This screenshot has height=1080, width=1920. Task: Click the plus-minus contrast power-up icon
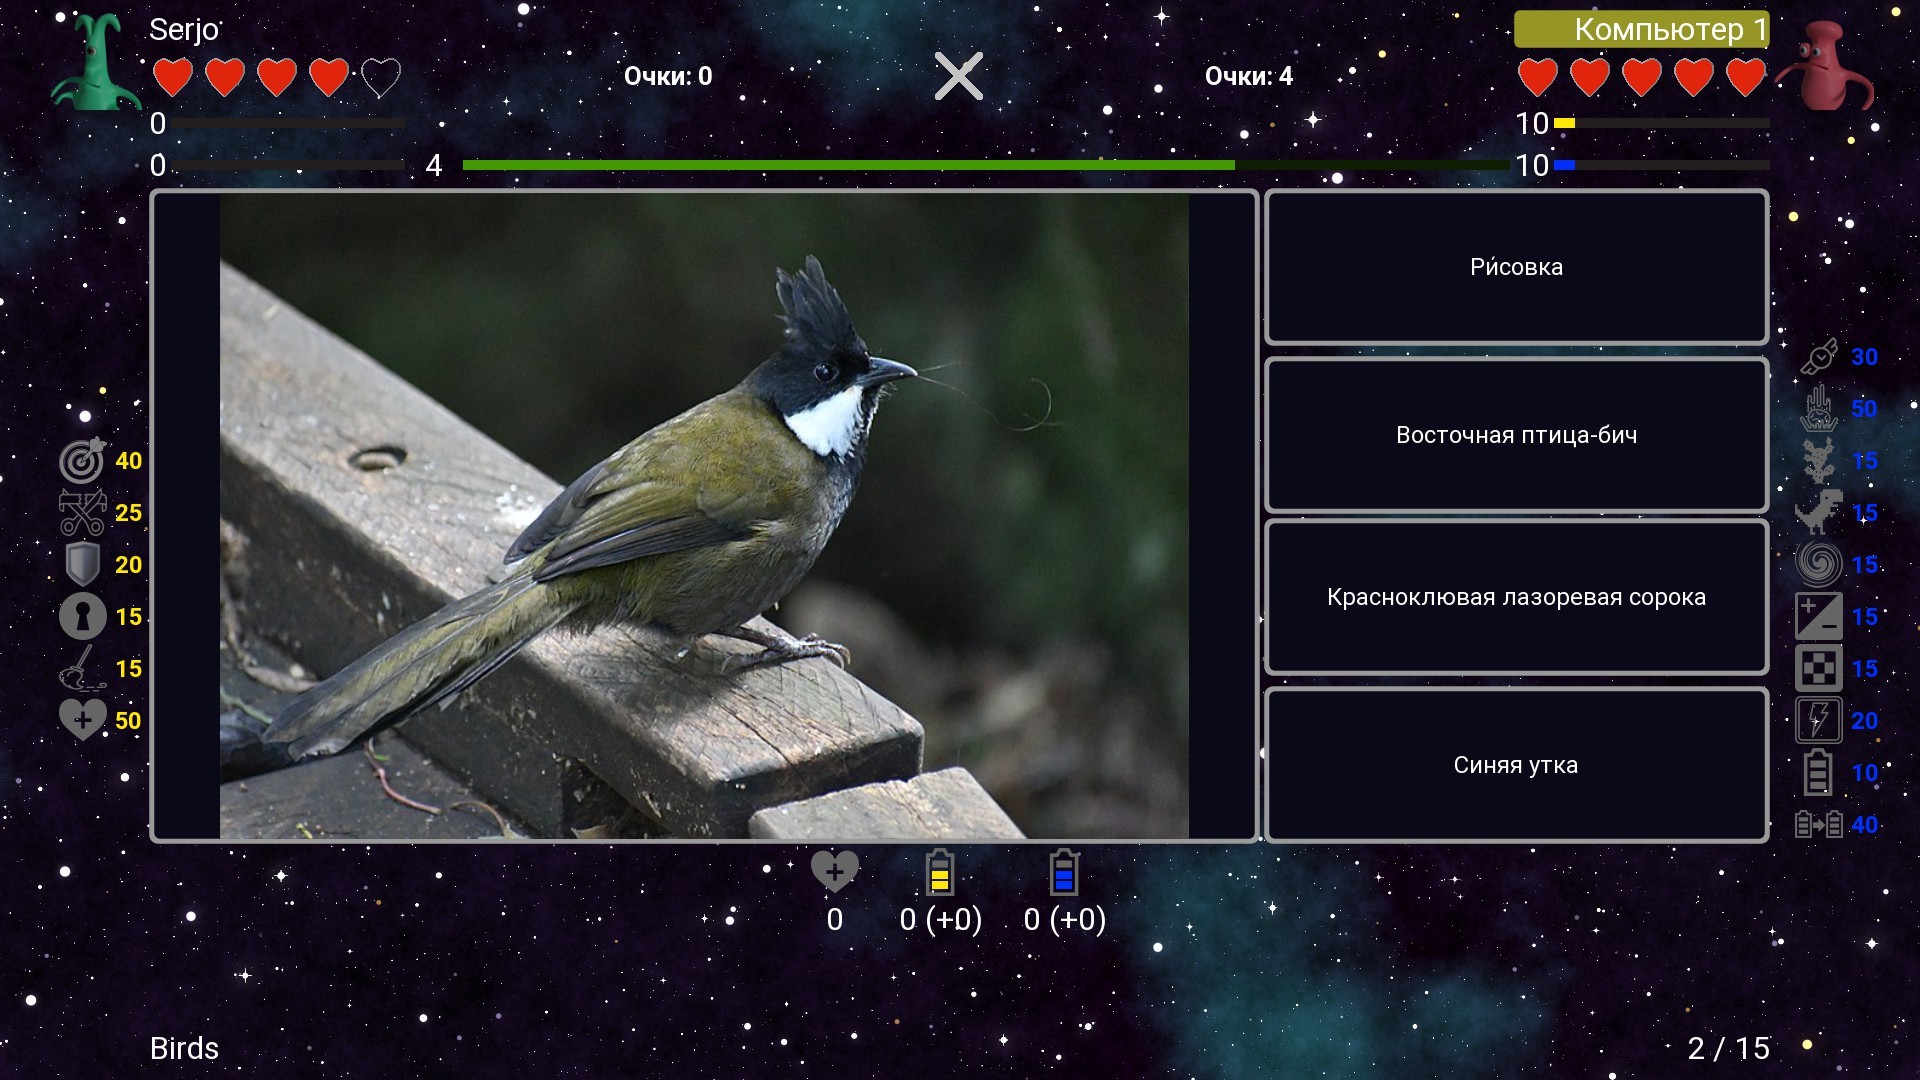tap(1819, 617)
